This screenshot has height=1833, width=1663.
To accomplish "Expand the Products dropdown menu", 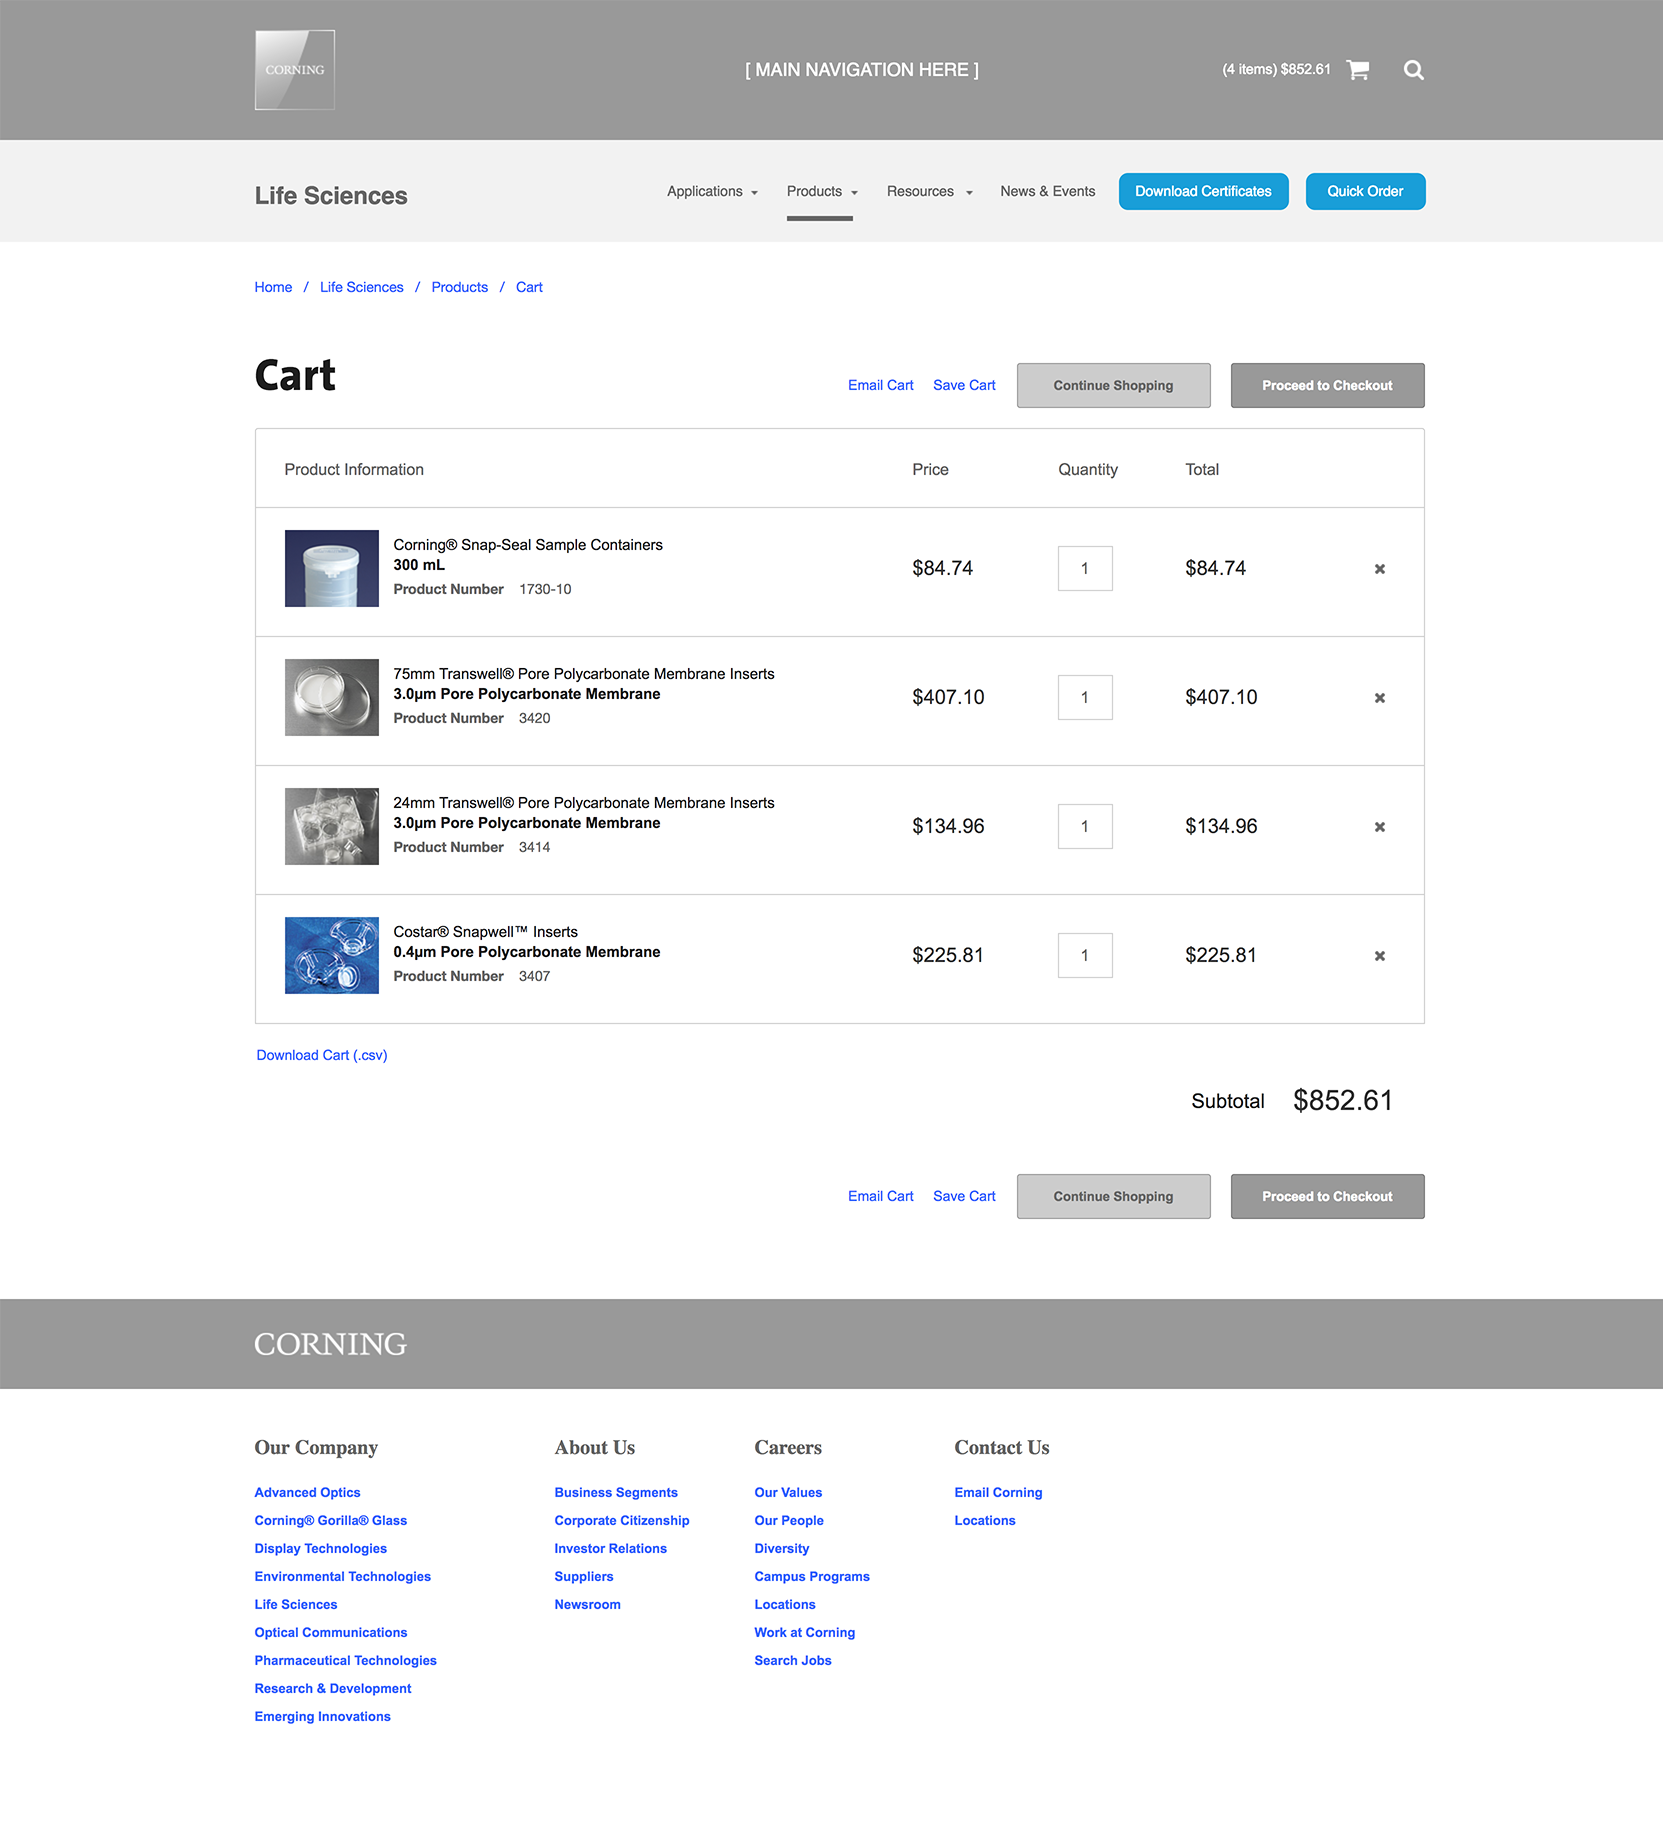I will tap(821, 191).
